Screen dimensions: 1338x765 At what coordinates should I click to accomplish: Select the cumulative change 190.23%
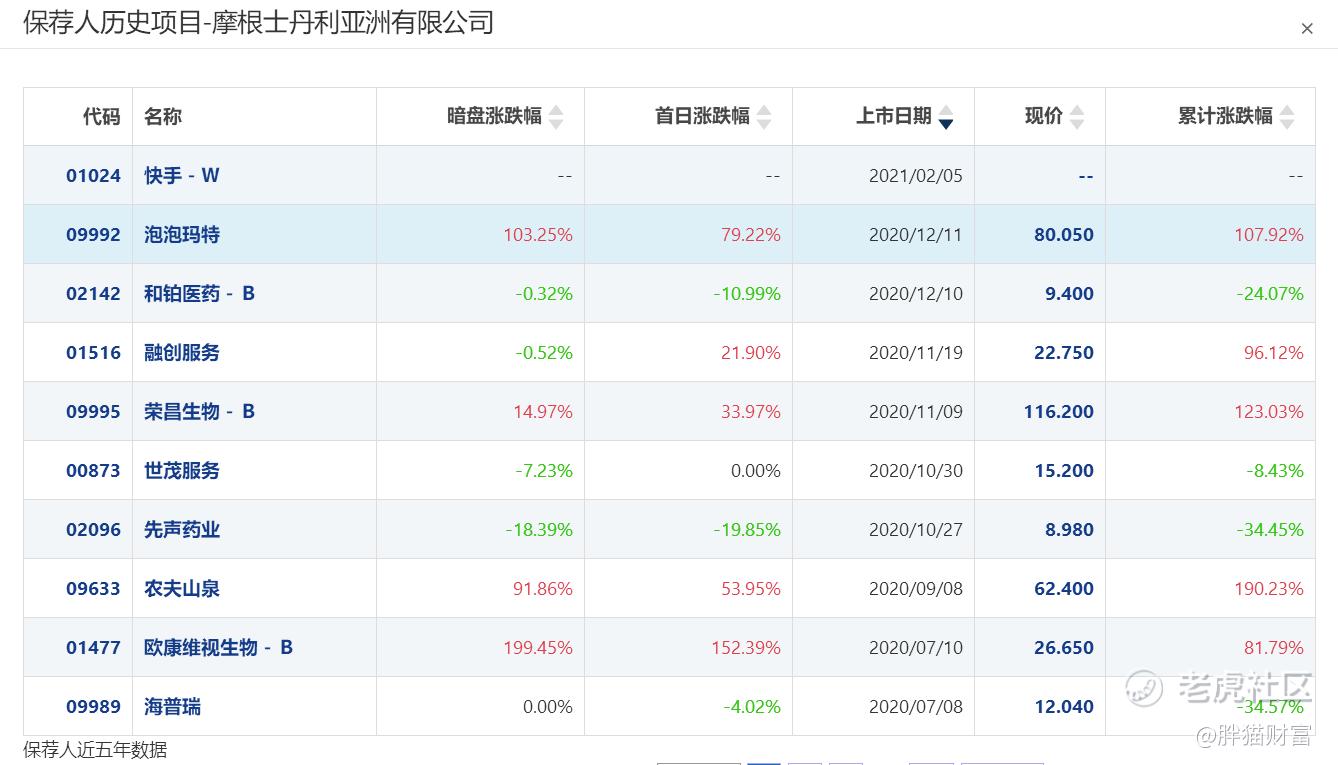(1269, 589)
